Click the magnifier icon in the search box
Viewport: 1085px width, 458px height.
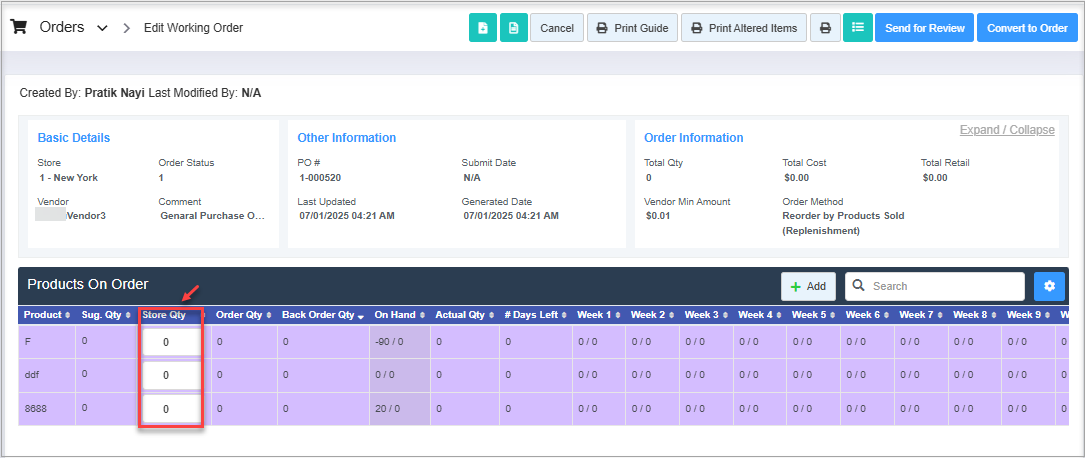click(x=858, y=286)
